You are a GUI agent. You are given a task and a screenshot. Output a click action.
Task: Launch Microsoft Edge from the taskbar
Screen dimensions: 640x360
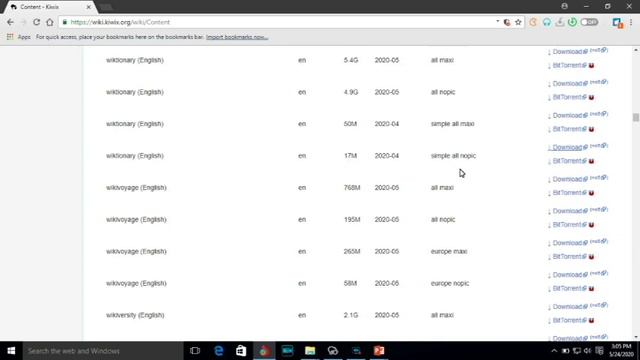coord(219,351)
